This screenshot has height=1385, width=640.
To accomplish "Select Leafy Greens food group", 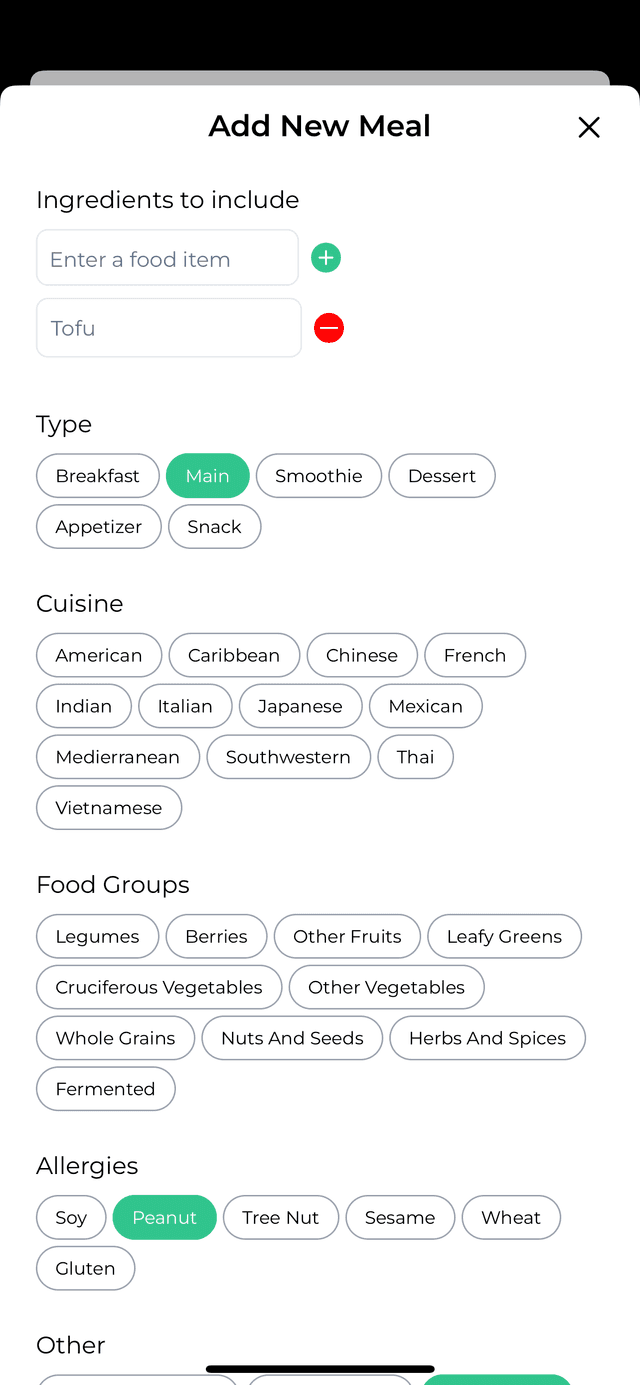I will click(x=504, y=936).
